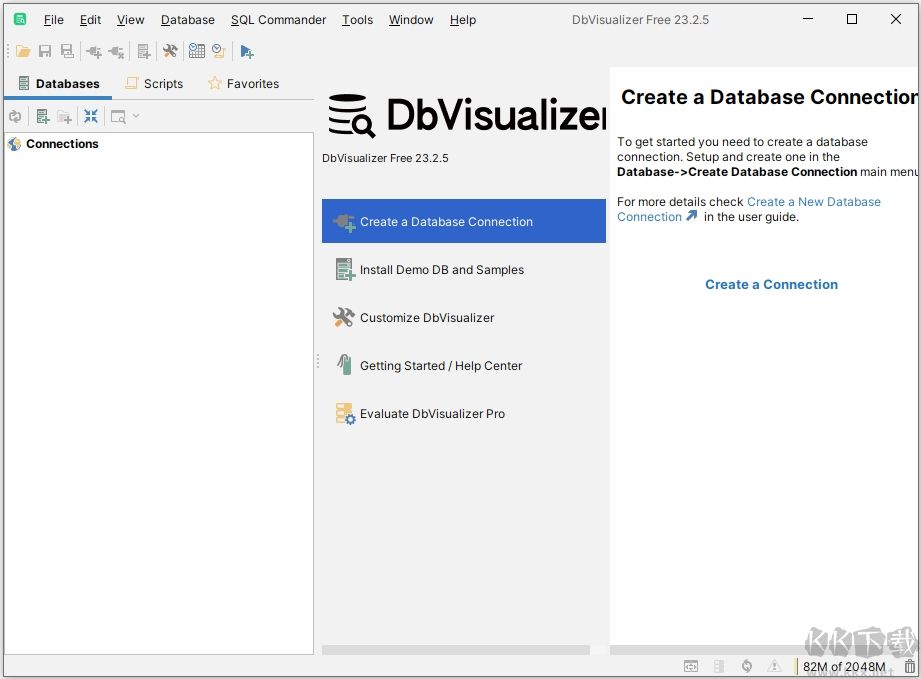
Task: Click the add connection icon in Databases panel
Action: coord(43,116)
